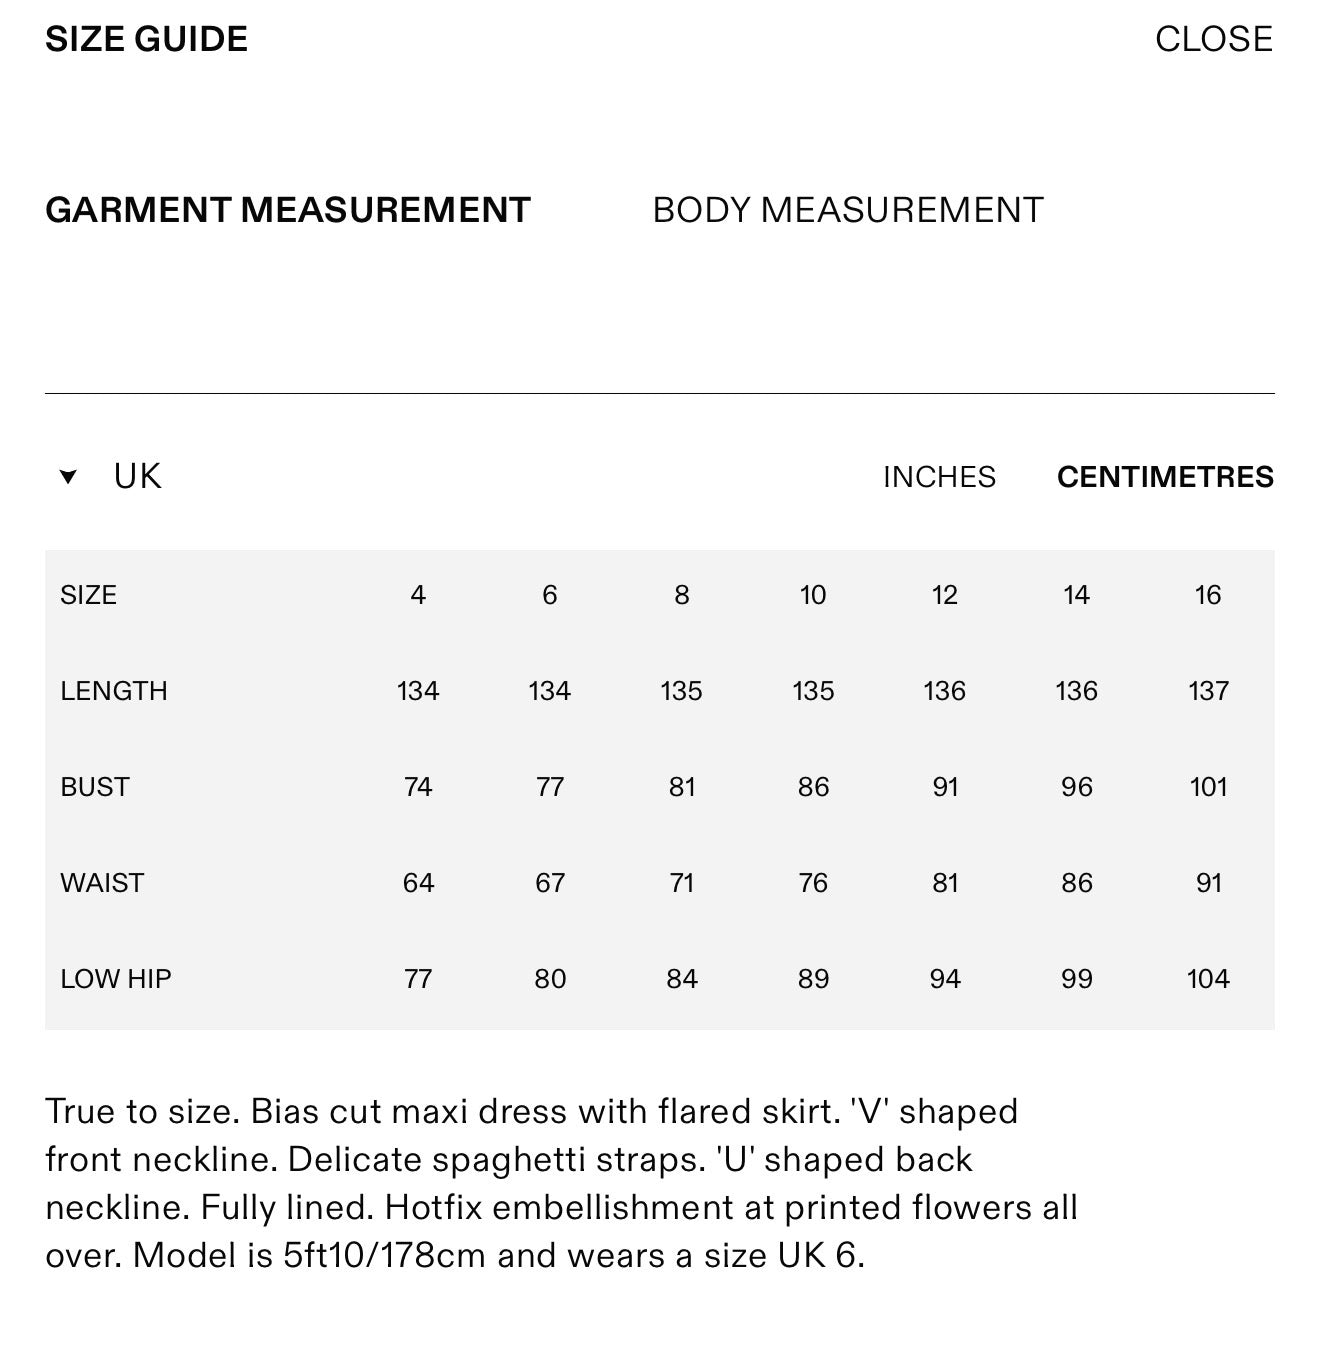The image size is (1320, 1362).
Task: Click size 6 column header
Action: [550, 595]
